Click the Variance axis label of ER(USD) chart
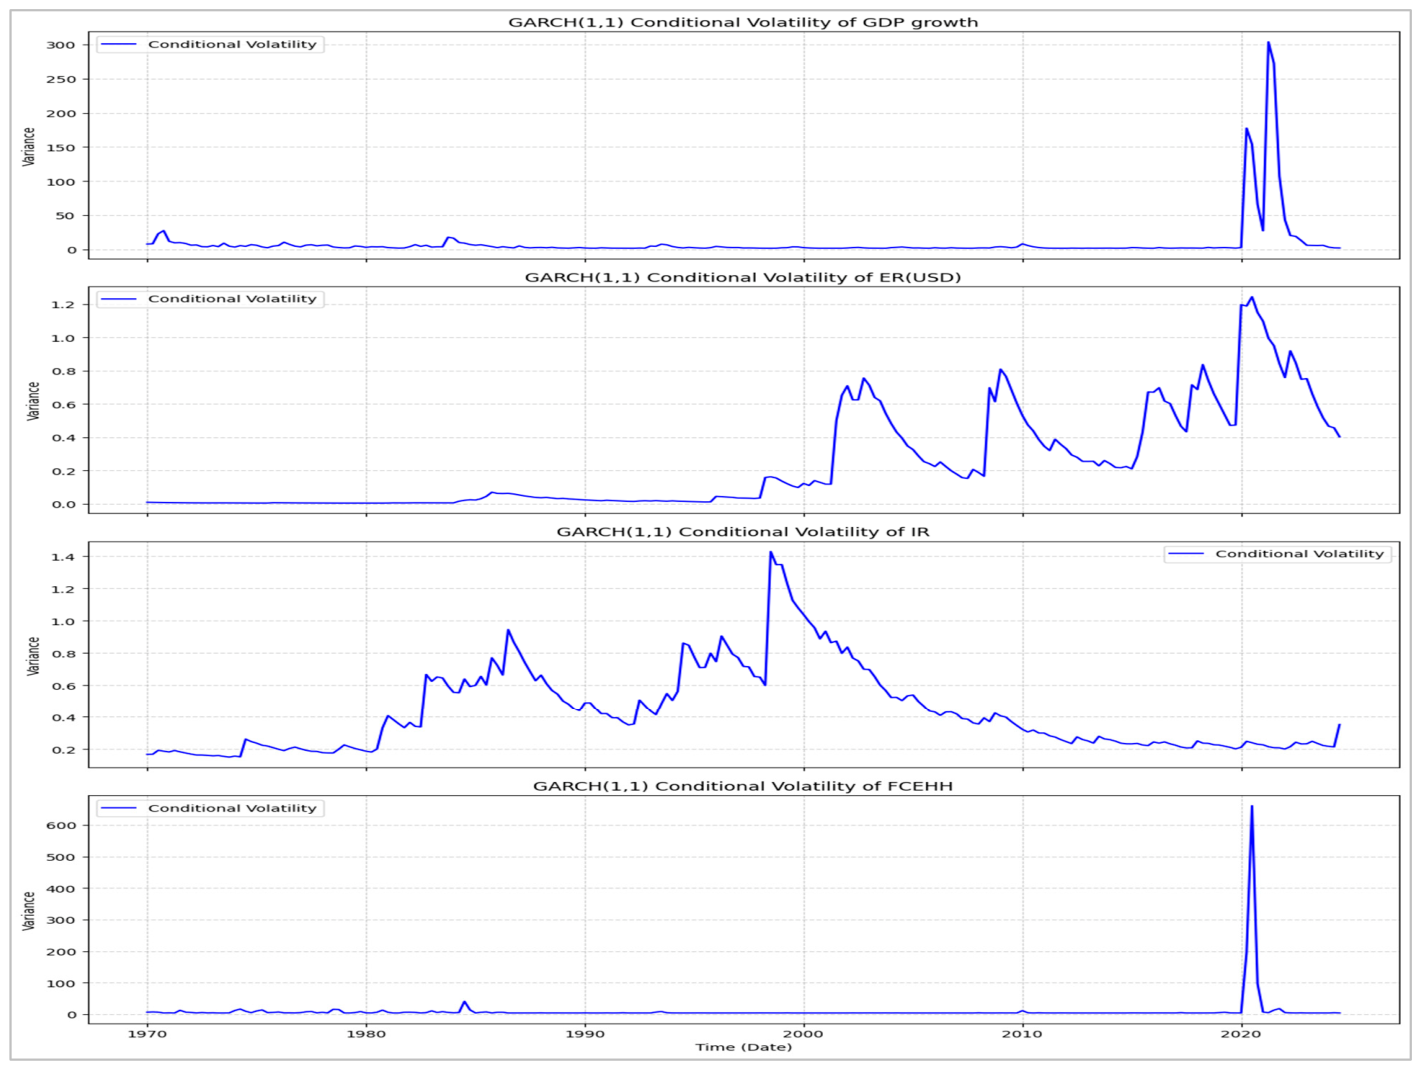The height and width of the screenshot is (1069, 1420). (33, 401)
